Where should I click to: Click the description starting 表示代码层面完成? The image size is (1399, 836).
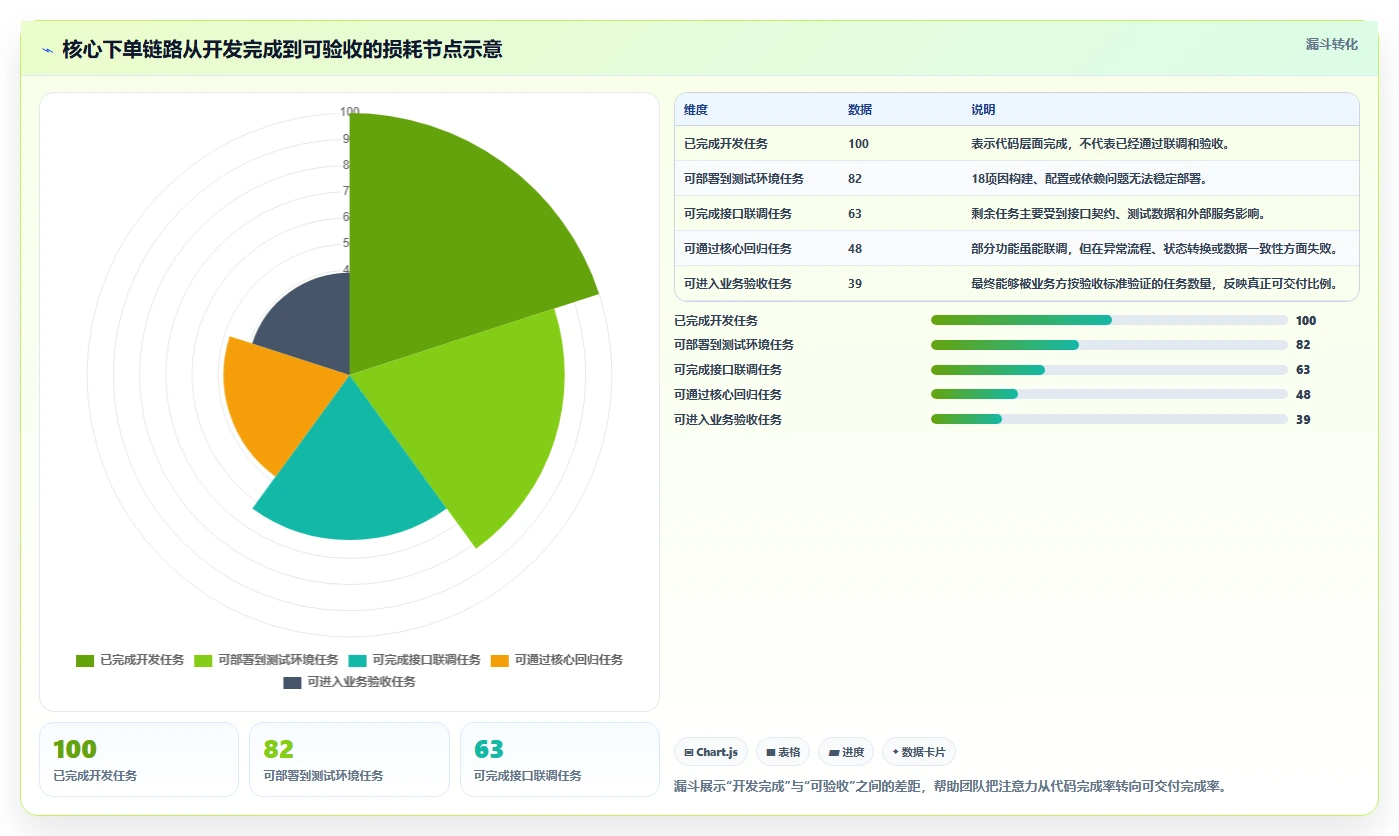click(1100, 144)
